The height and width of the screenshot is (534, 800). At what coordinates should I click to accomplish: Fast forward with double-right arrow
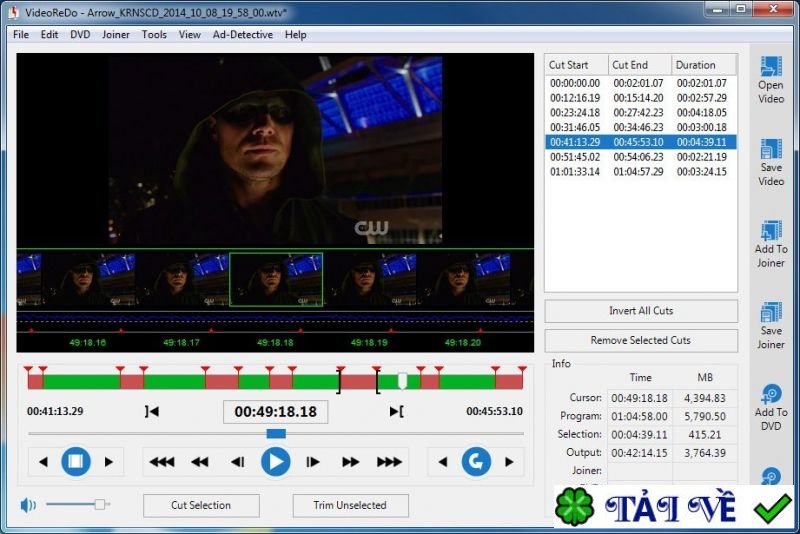coord(351,462)
